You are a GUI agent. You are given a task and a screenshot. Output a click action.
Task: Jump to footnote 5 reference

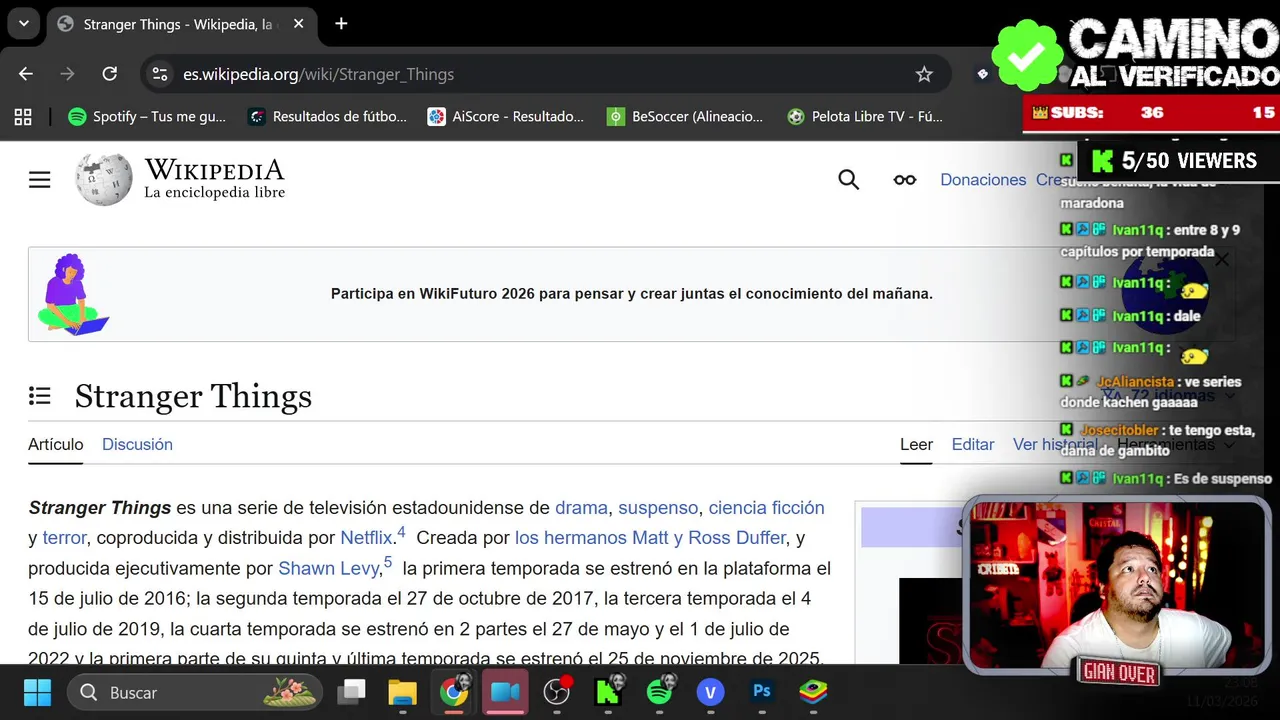pyautogui.click(x=388, y=562)
